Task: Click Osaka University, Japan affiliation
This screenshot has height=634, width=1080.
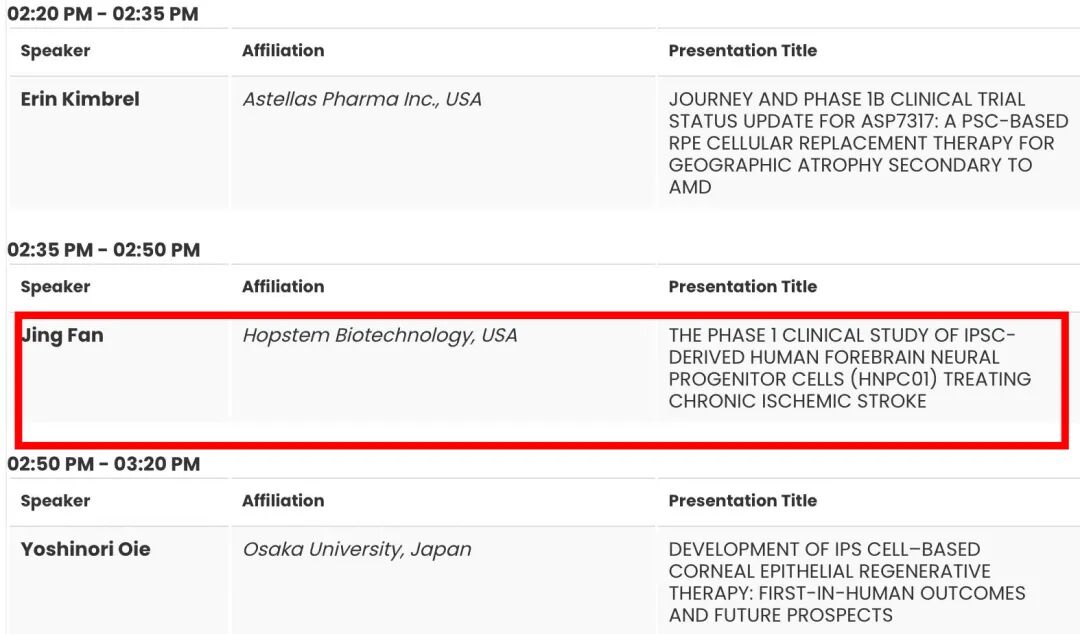Action: pos(357,549)
